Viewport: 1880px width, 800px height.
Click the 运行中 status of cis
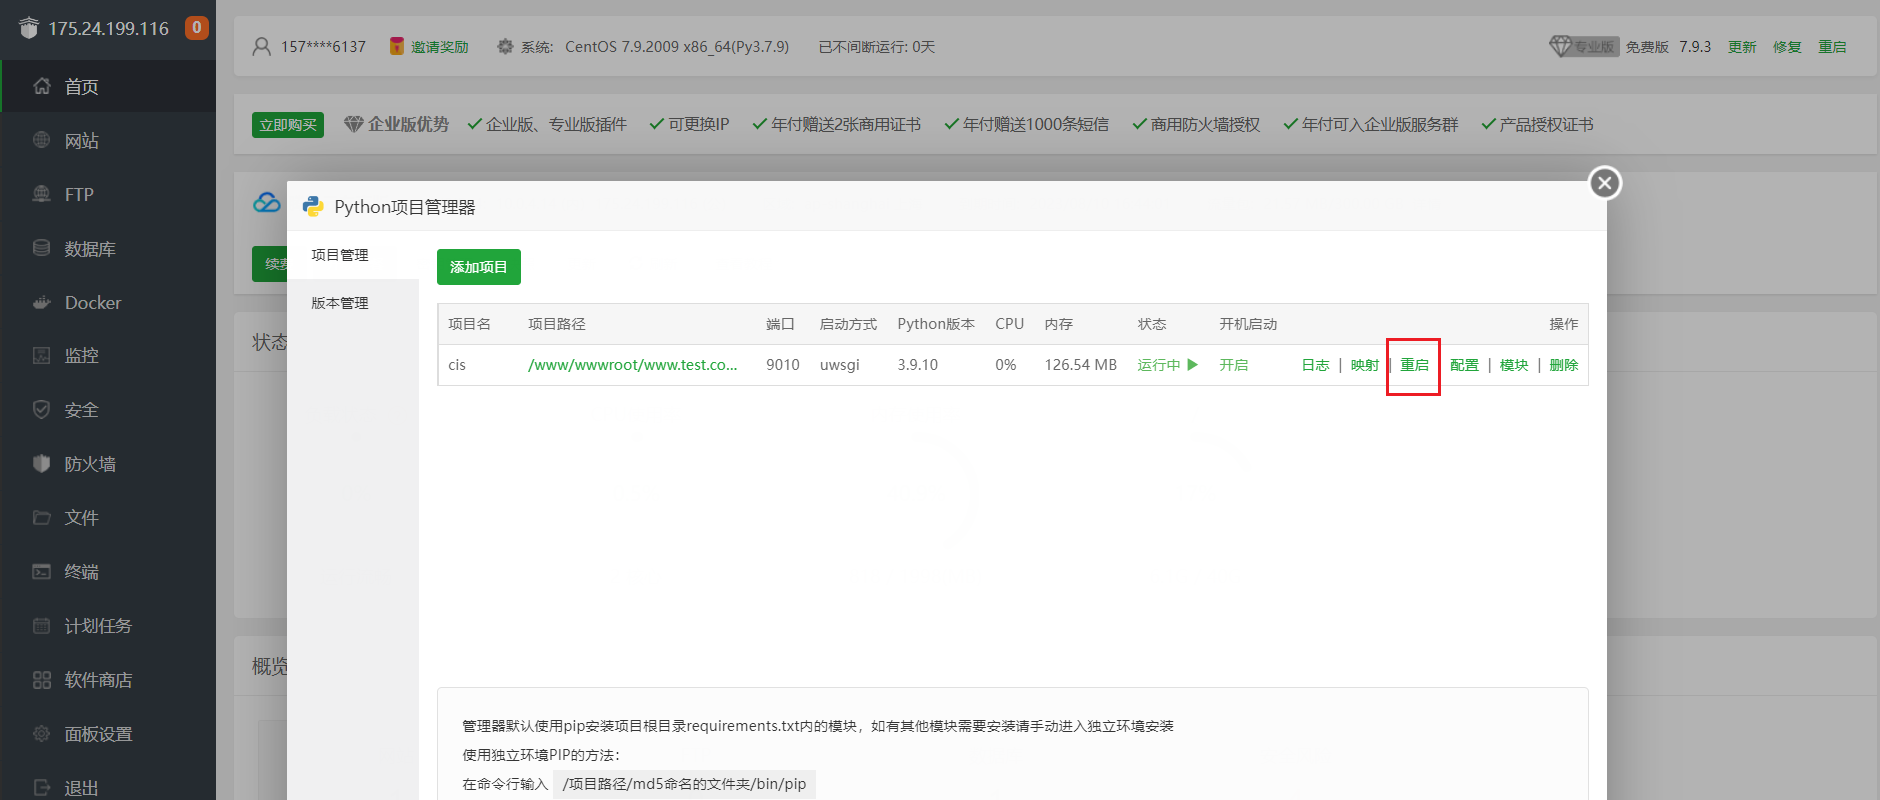pyautogui.click(x=1159, y=365)
